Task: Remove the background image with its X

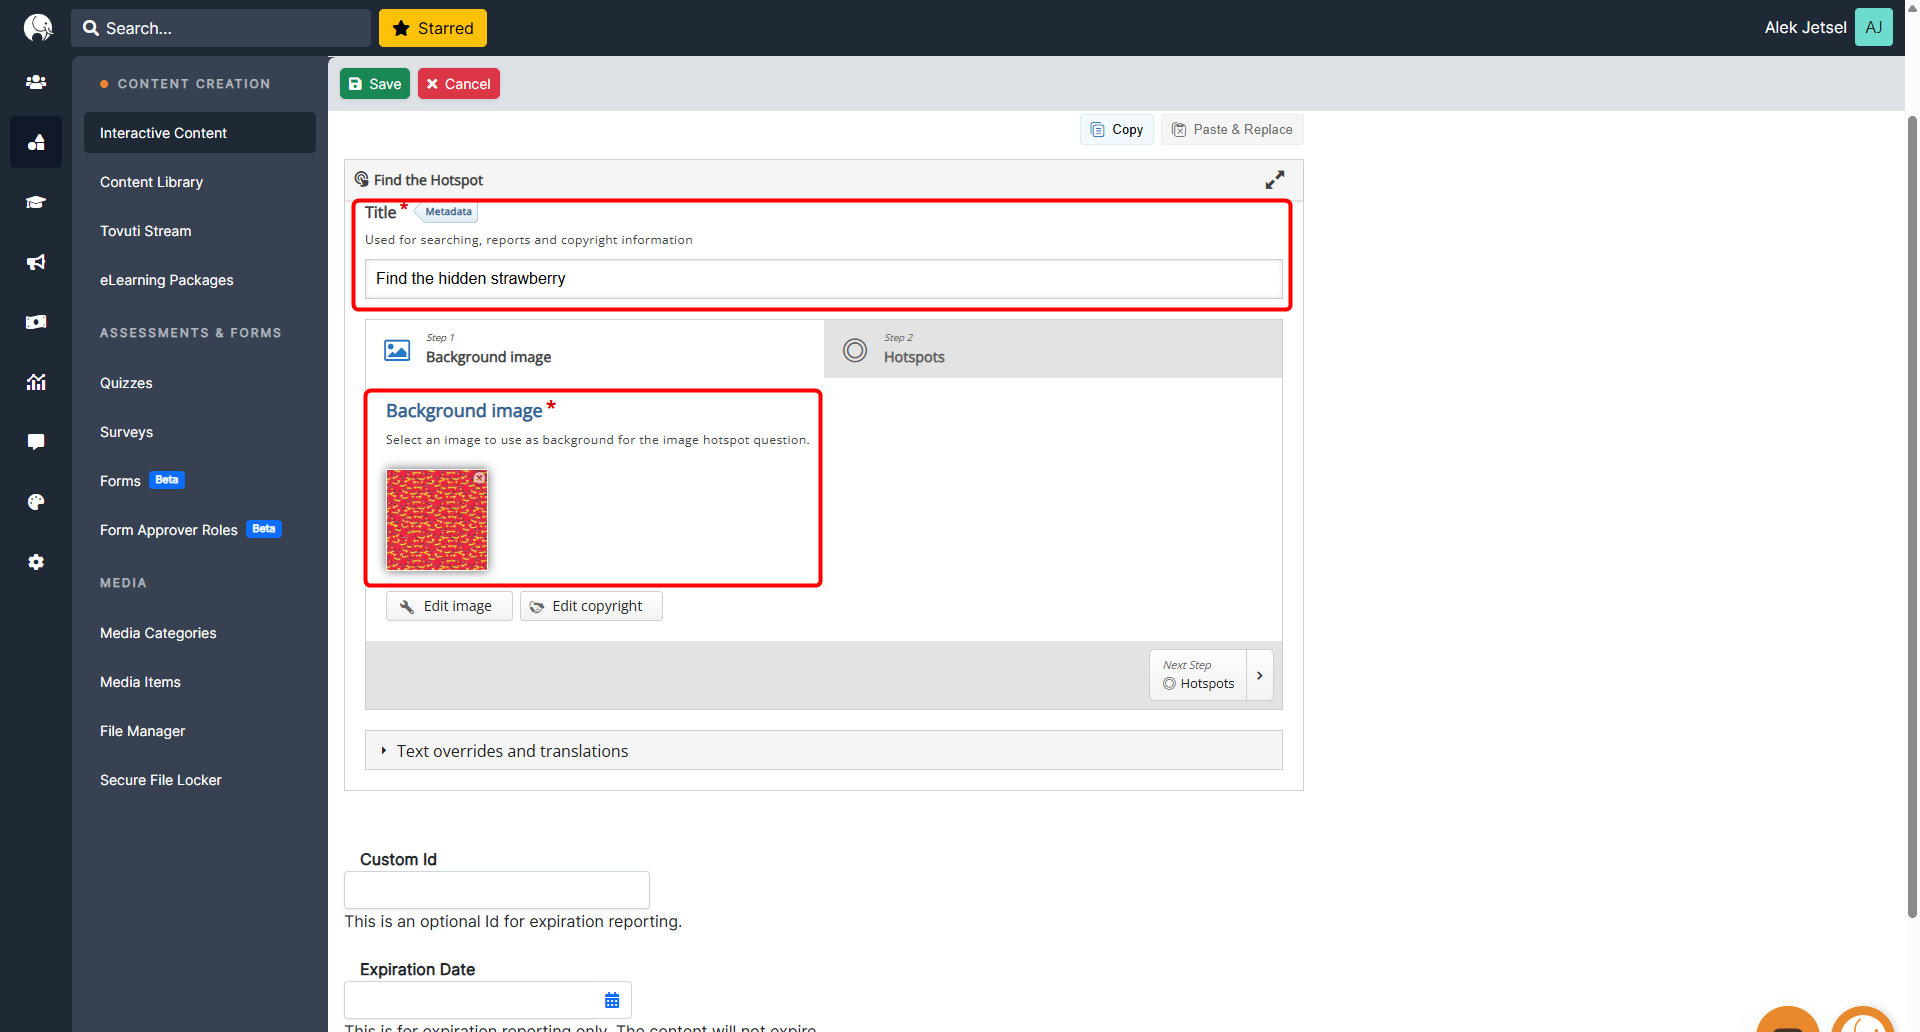Action: pos(480,478)
